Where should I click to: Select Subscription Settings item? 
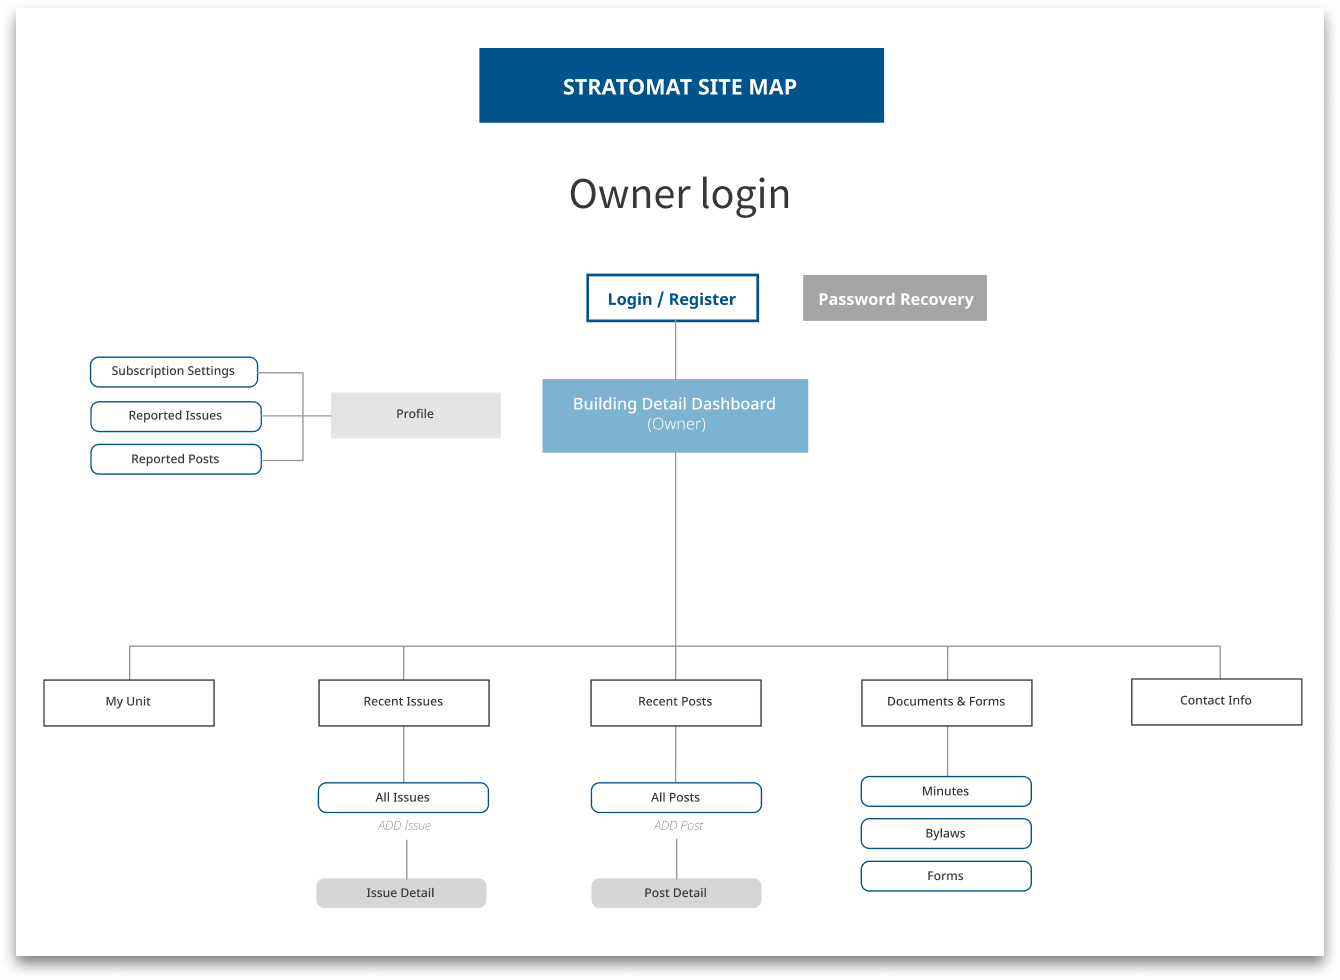(x=174, y=371)
